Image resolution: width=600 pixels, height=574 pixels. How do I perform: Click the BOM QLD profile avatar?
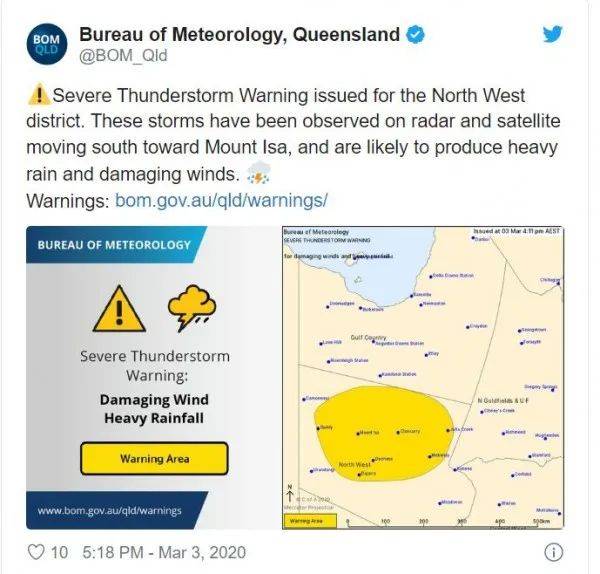(x=47, y=44)
